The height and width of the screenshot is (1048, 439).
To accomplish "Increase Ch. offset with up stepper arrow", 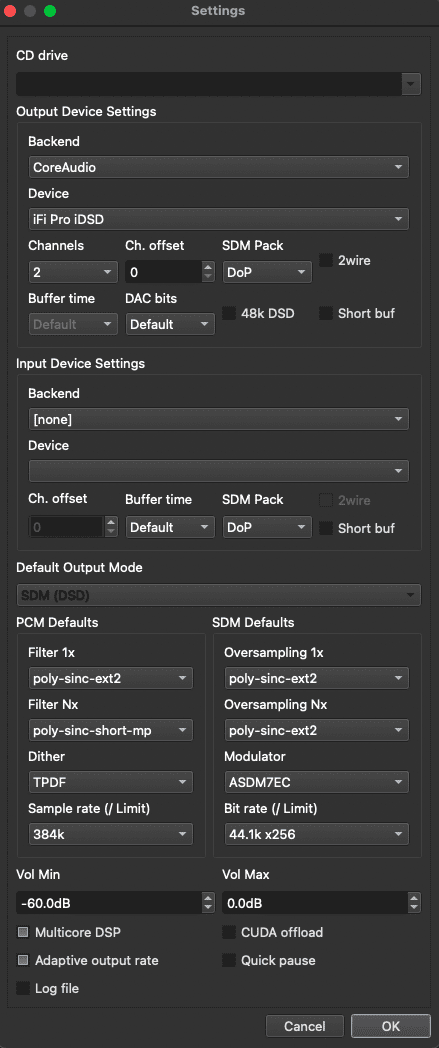I will 208,267.
